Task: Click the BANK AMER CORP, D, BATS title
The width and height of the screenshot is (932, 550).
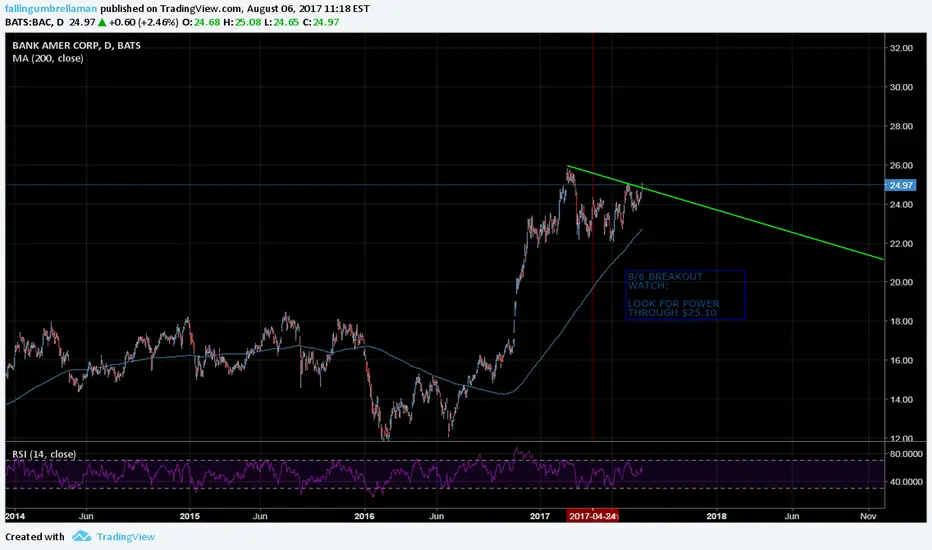Action: (76, 45)
